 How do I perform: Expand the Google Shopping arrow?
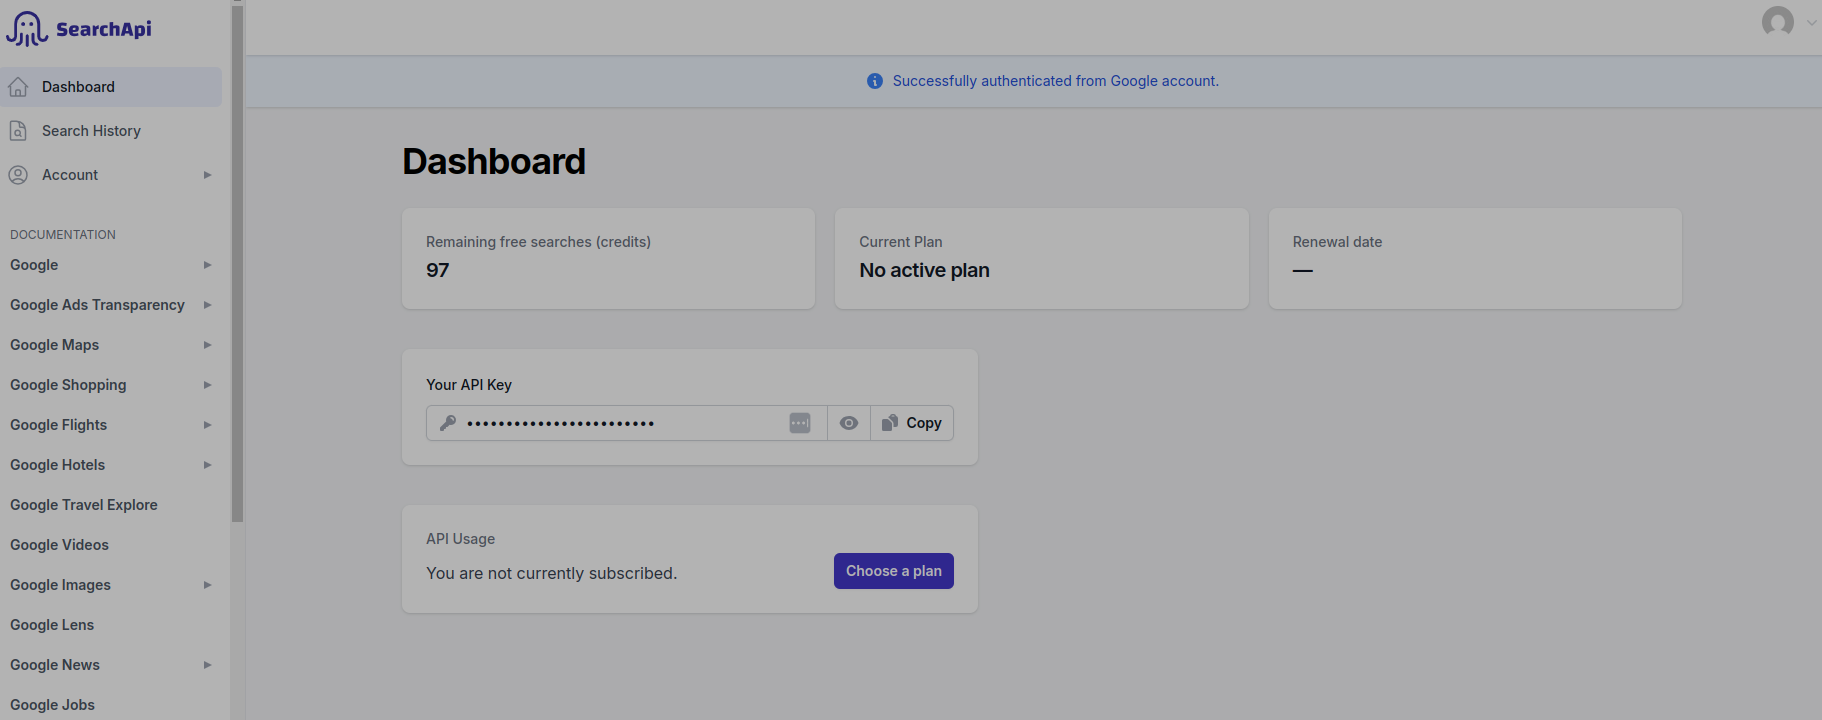(x=208, y=385)
